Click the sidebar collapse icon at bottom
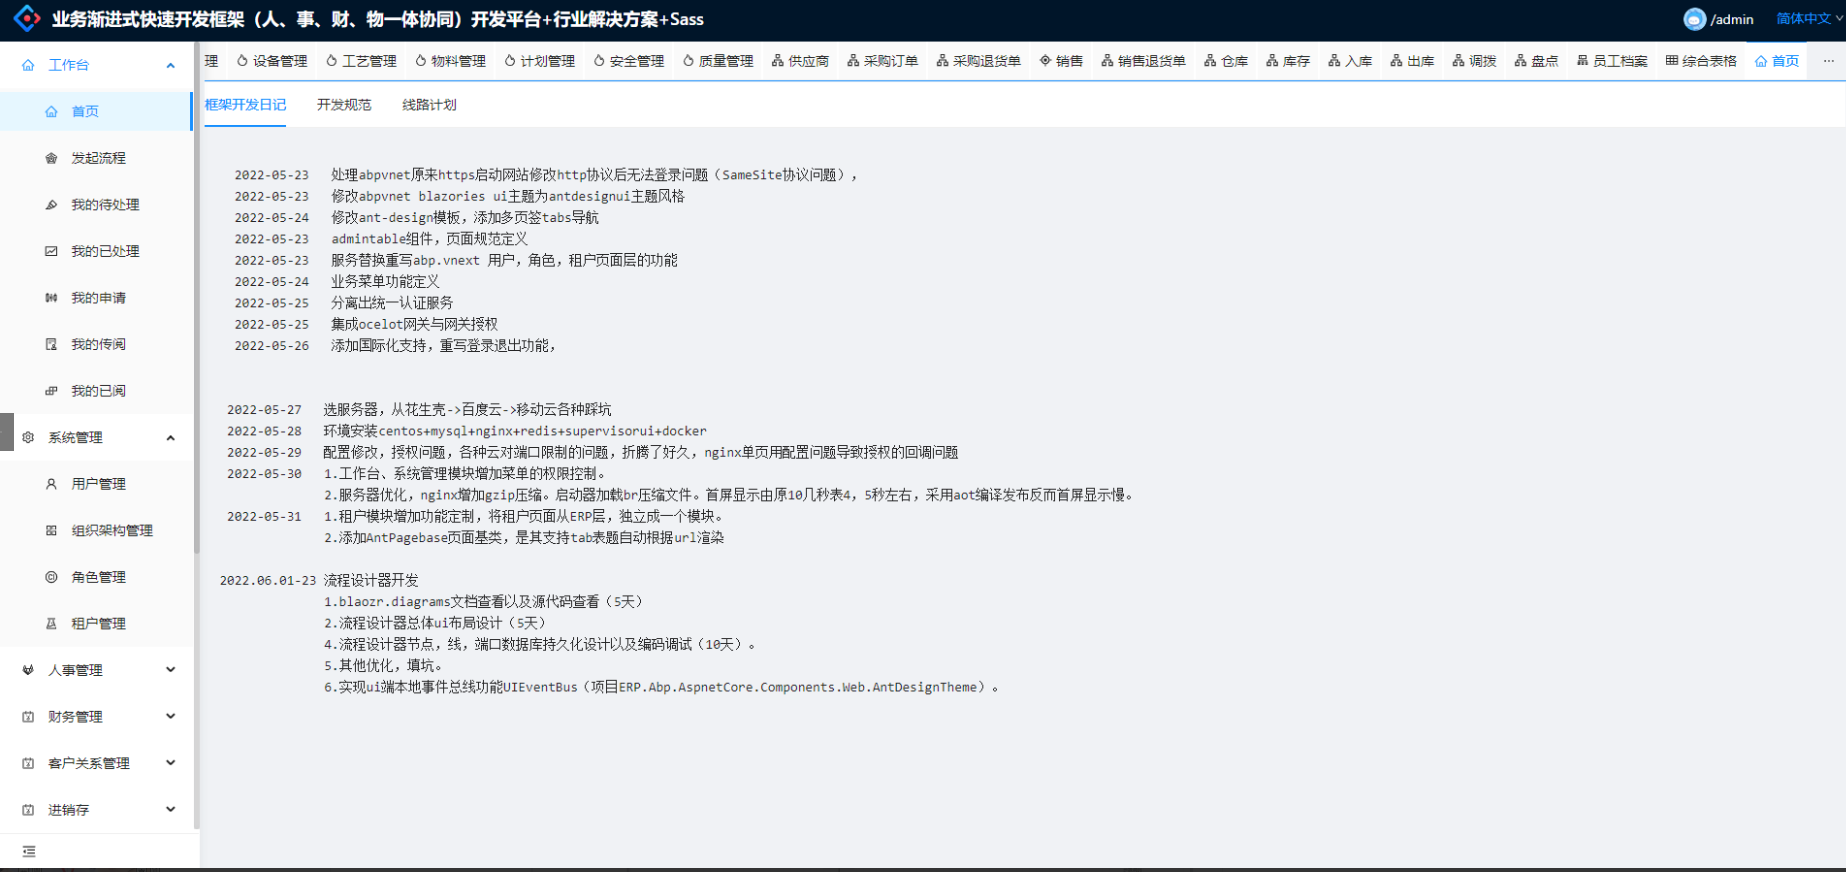This screenshot has width=1846, height=872. pos(29,852)
